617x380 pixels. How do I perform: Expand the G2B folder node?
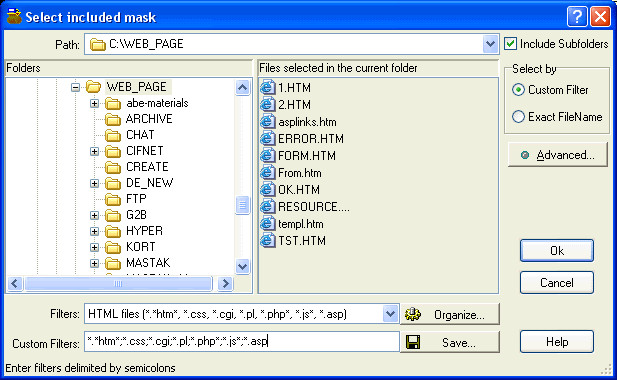pyautogui.click(x=94, y=216)
